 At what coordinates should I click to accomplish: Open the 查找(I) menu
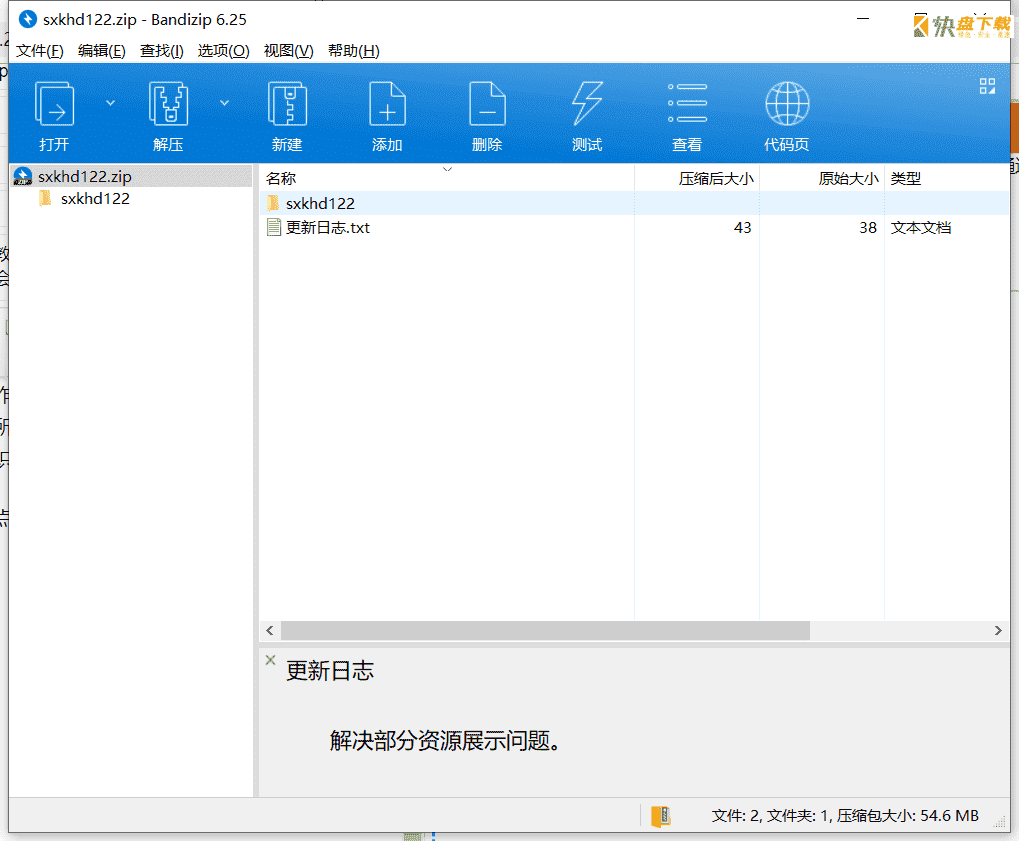pyautogui.click(x=162, y=51)
